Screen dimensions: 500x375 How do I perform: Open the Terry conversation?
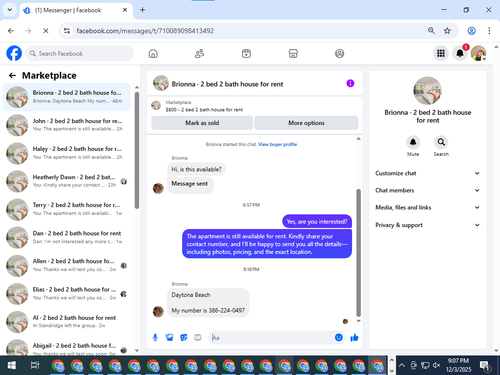67,209
